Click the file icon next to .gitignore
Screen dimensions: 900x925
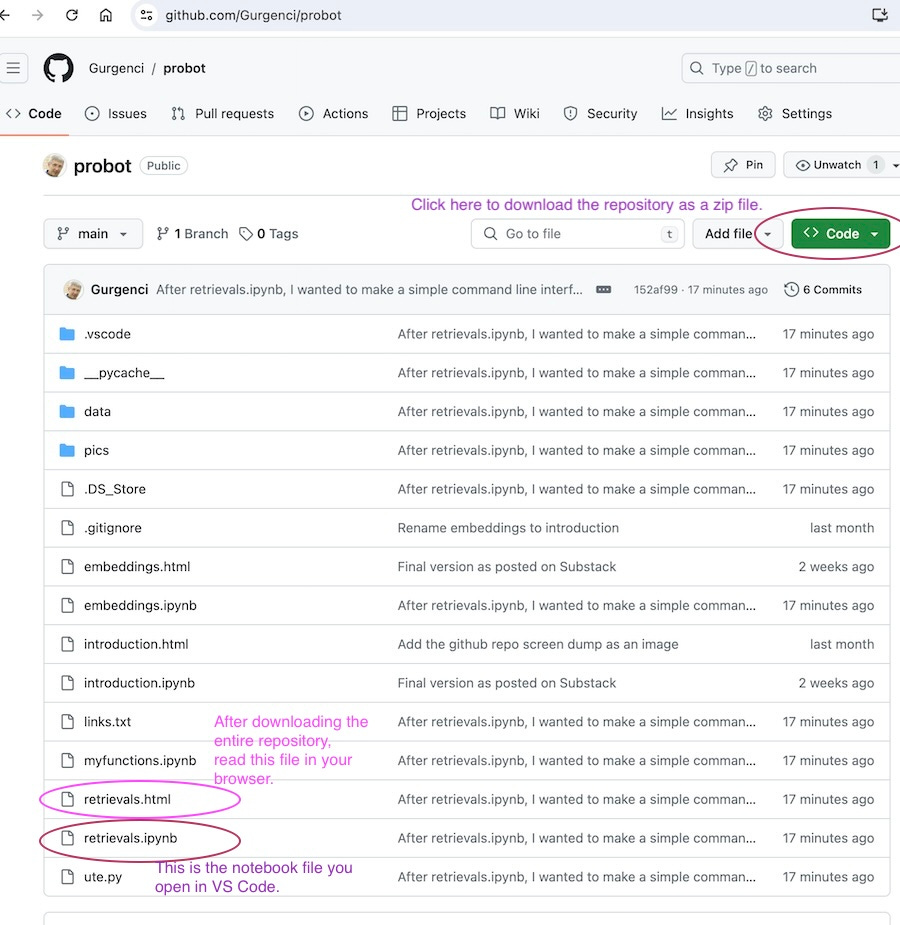68,527
